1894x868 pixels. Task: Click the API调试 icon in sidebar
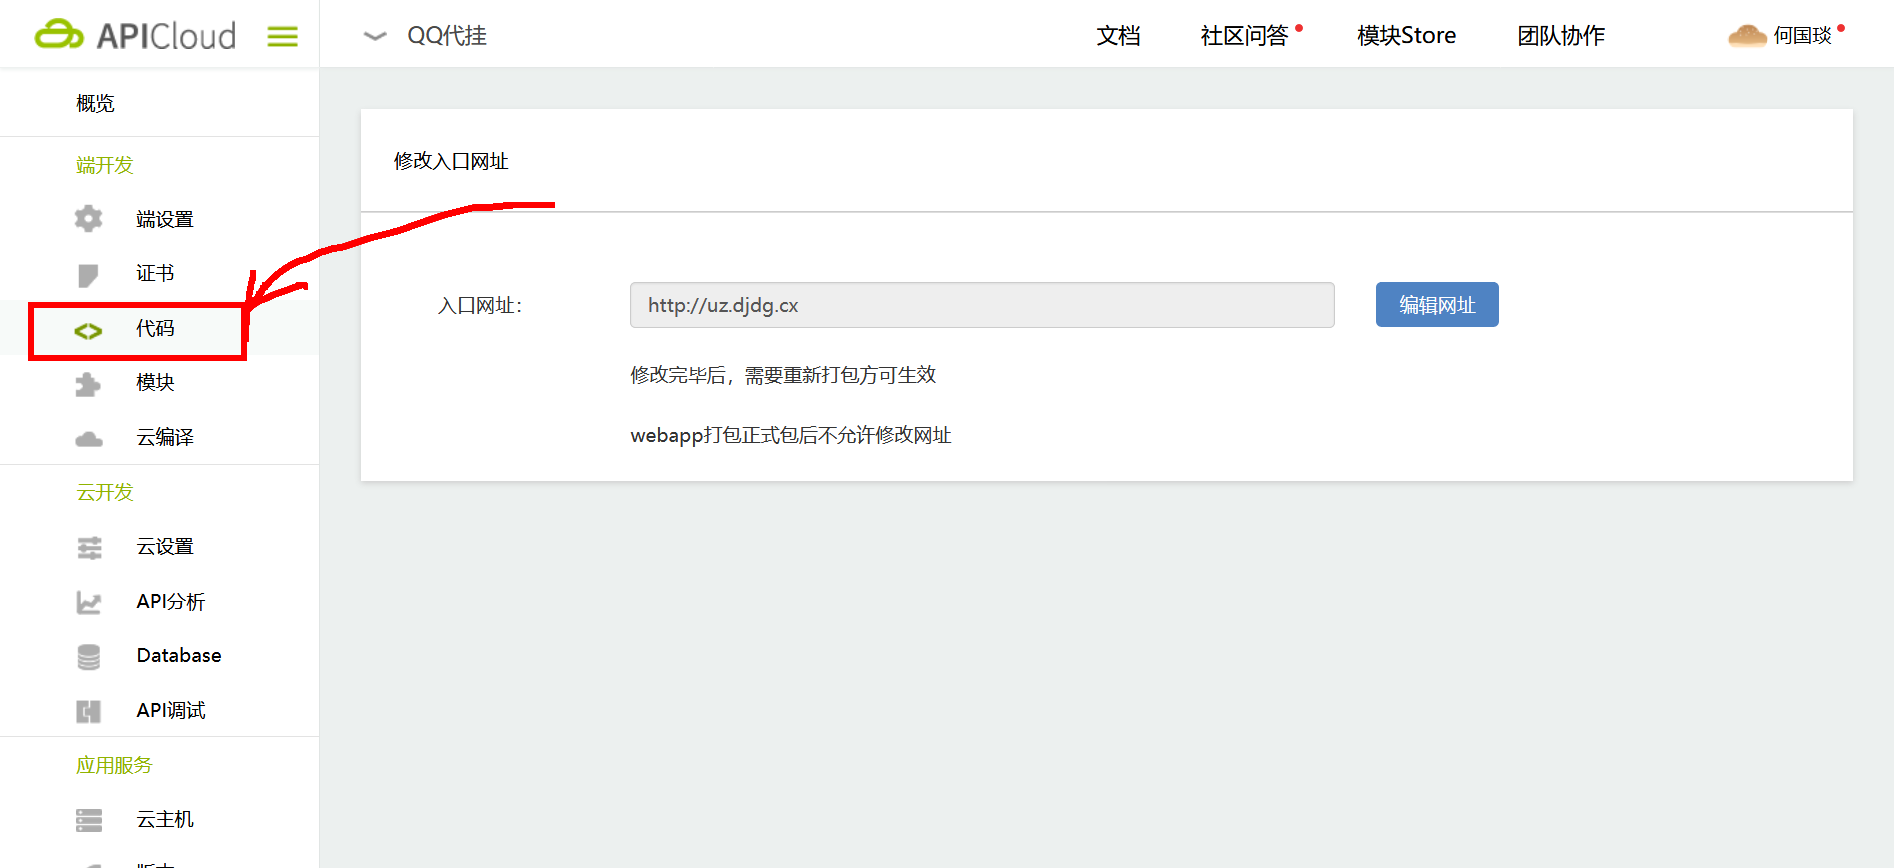(x=89, y=711)
